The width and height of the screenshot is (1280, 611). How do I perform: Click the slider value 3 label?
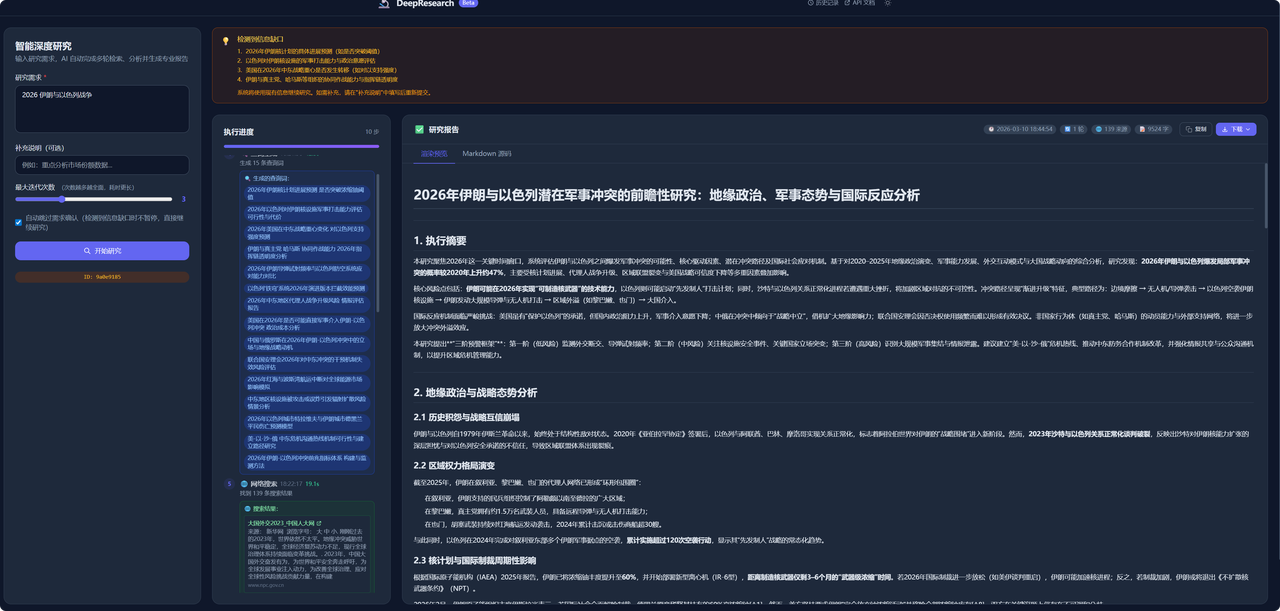pyautogui.click(x=183, y=199)
